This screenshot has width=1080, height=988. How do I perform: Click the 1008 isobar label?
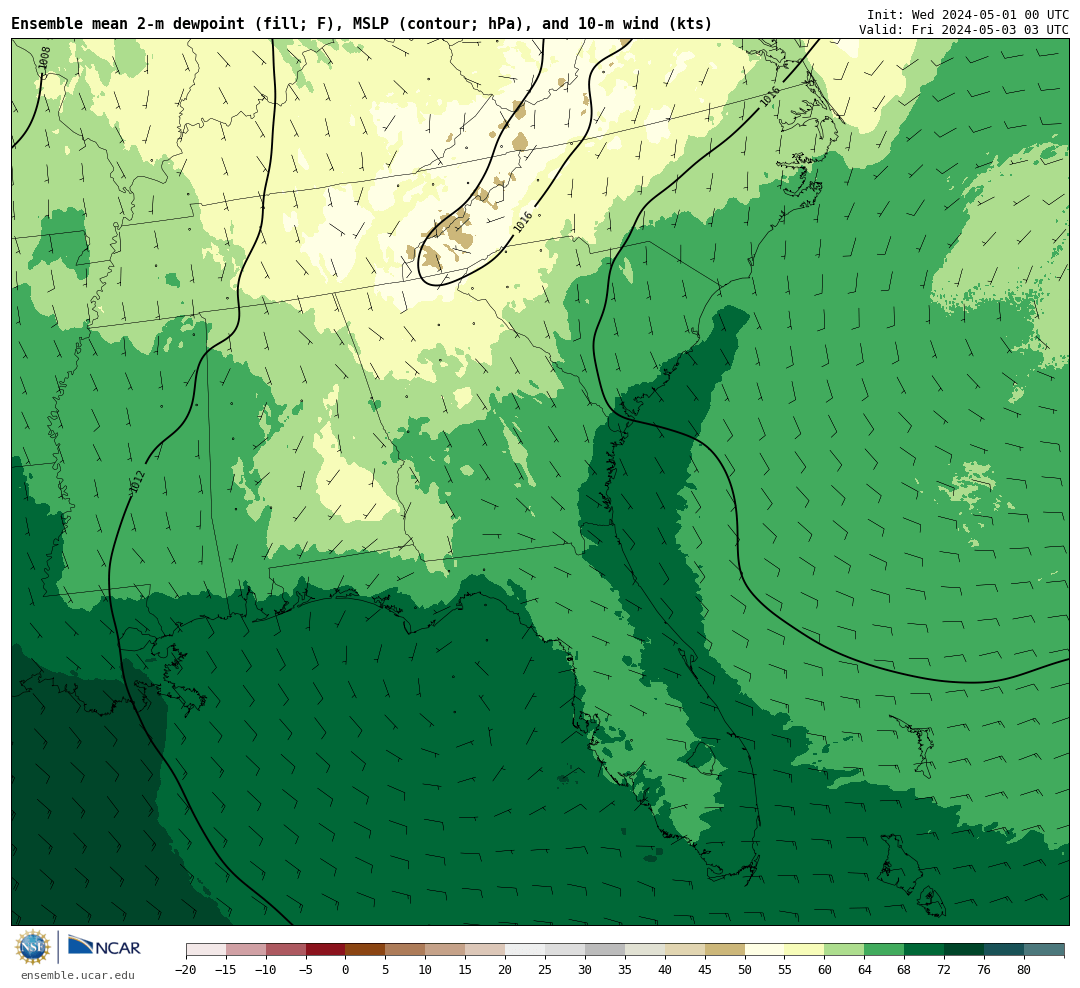(45, 60)
